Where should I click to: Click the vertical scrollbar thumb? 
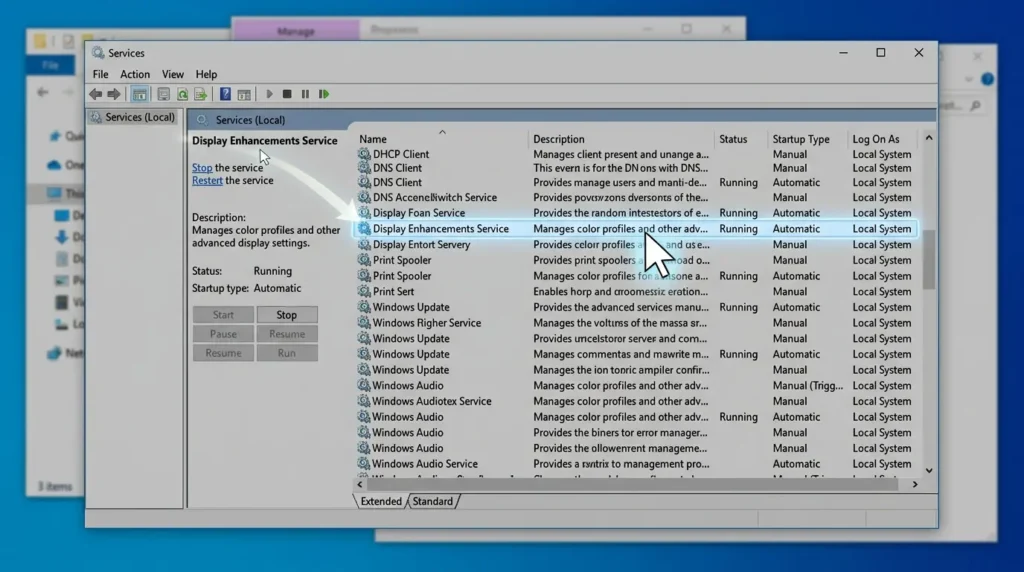pyautogui.click(x=929, y=259)
